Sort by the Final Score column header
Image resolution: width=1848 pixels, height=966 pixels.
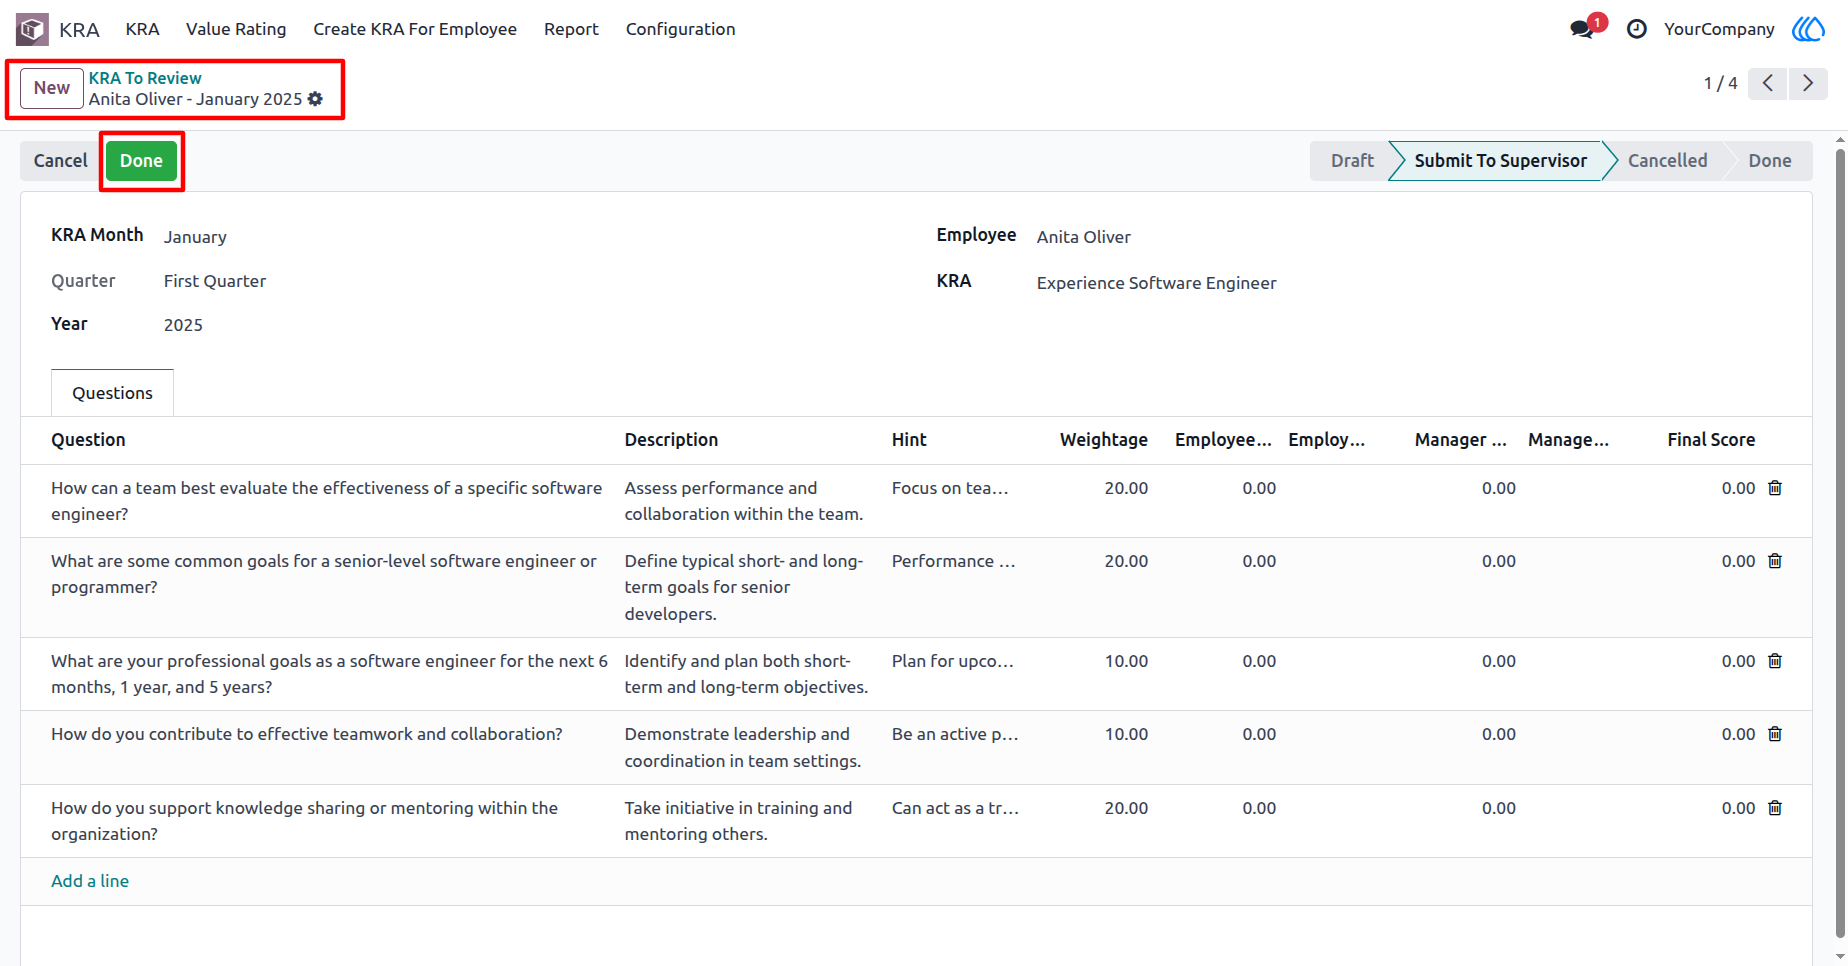(1711, 440)
